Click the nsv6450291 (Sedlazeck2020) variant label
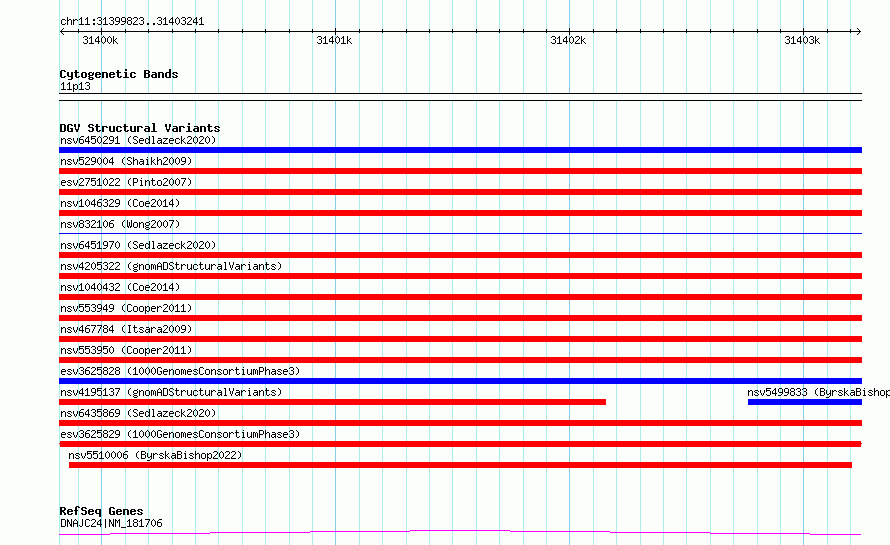 point(138,140)
